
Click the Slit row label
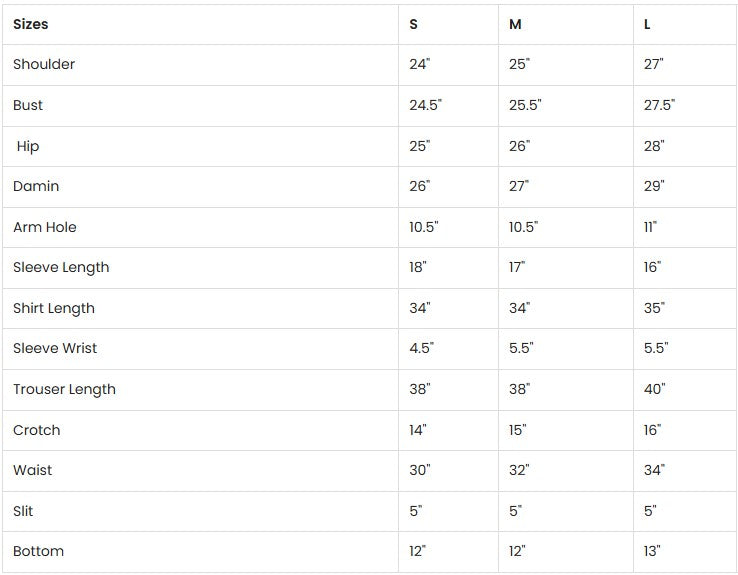tap(23, 511)
